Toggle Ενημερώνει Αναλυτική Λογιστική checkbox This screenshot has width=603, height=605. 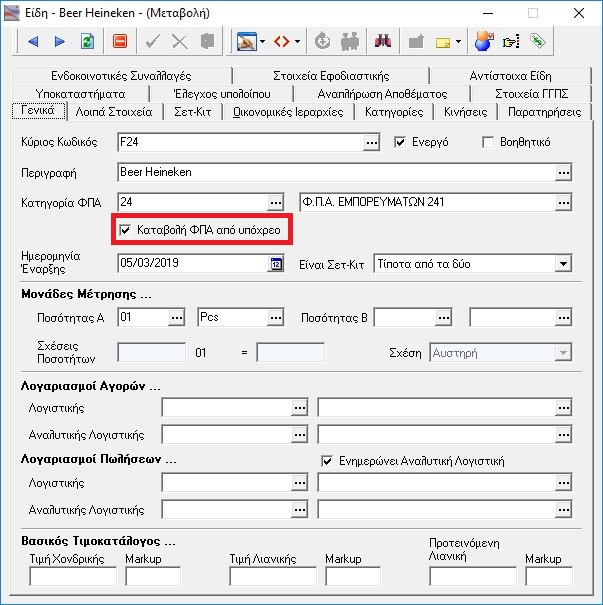[327, 461]
